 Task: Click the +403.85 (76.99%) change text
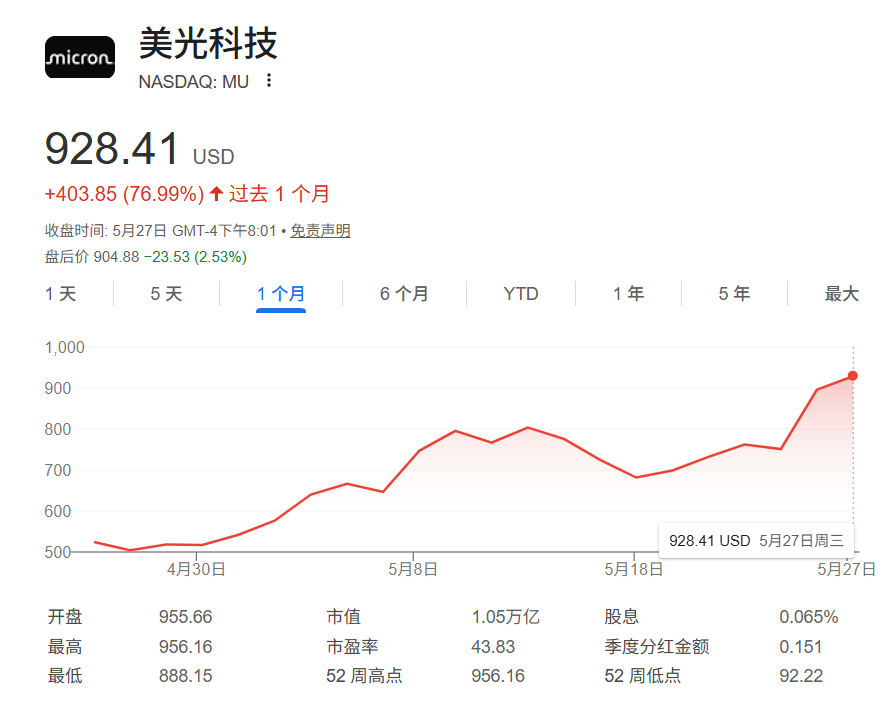[124, 194]
